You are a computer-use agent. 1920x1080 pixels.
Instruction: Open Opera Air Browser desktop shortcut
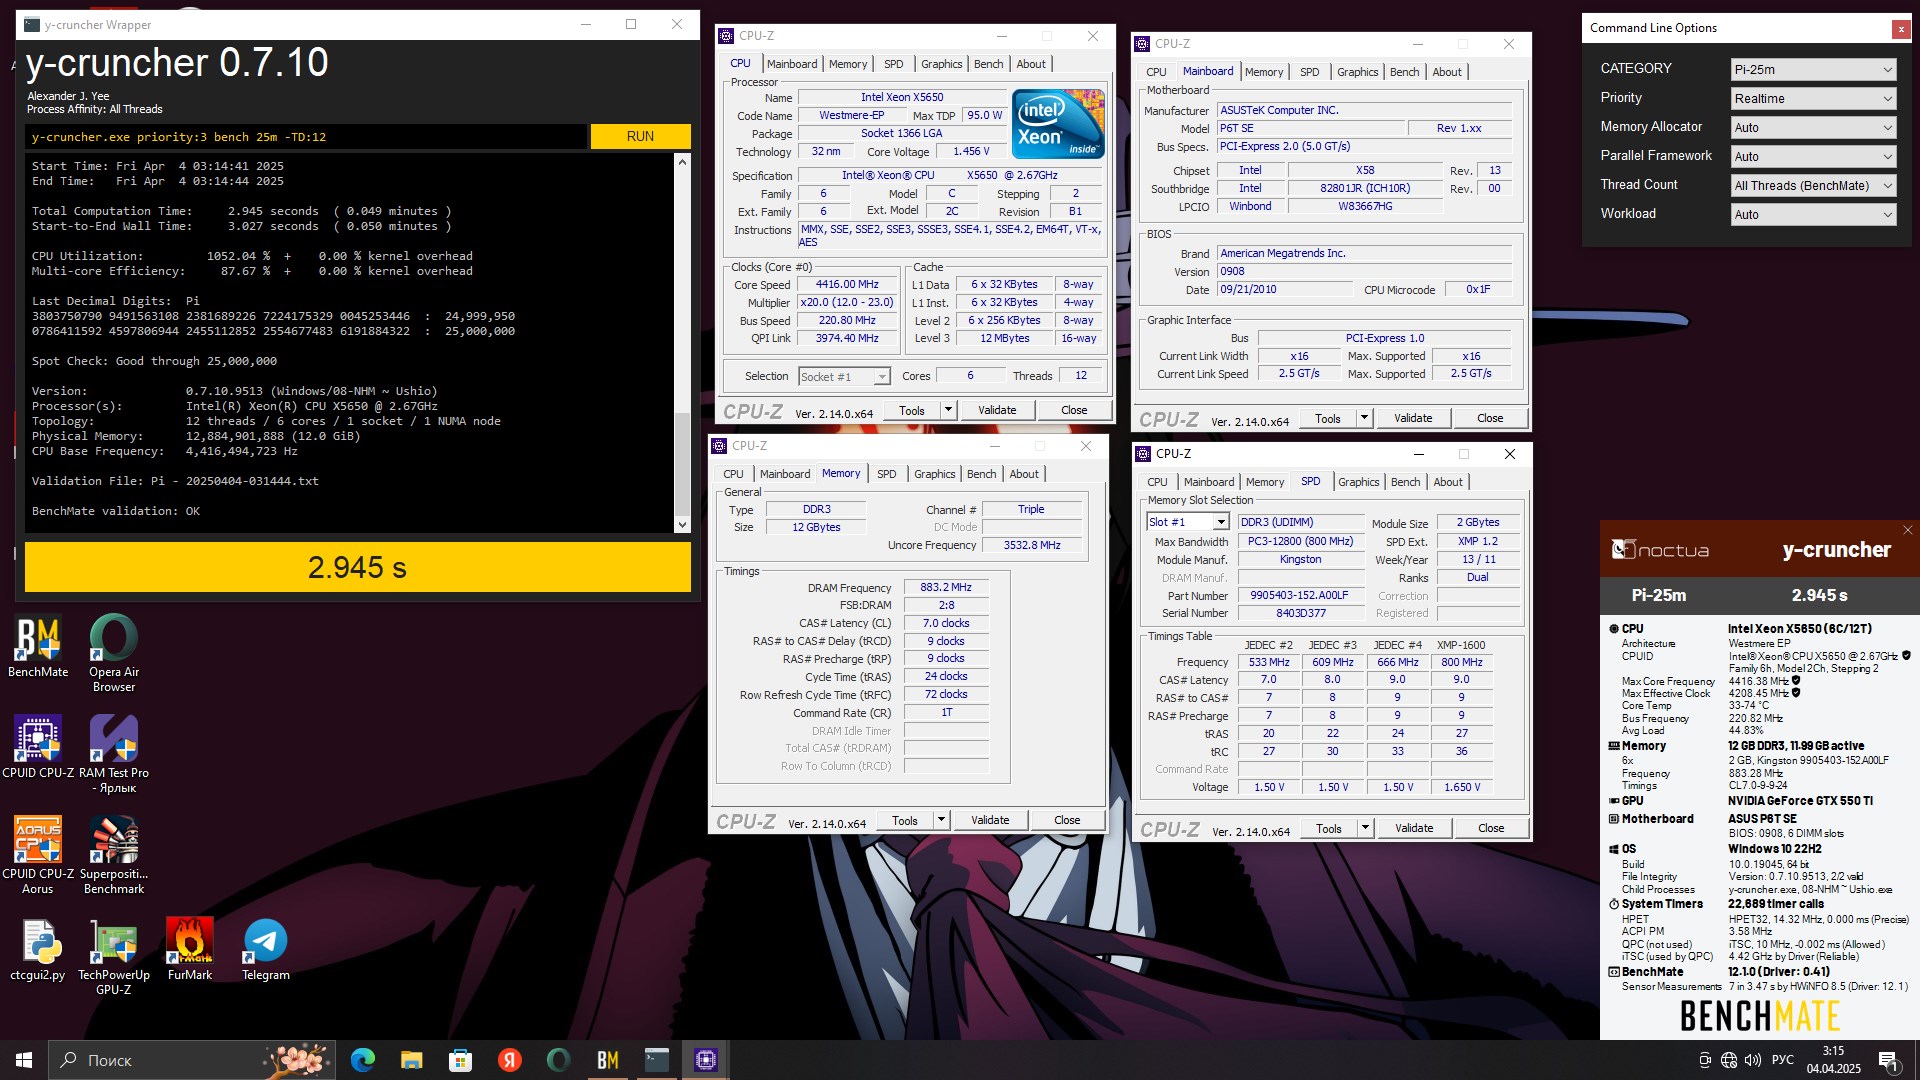114,654
